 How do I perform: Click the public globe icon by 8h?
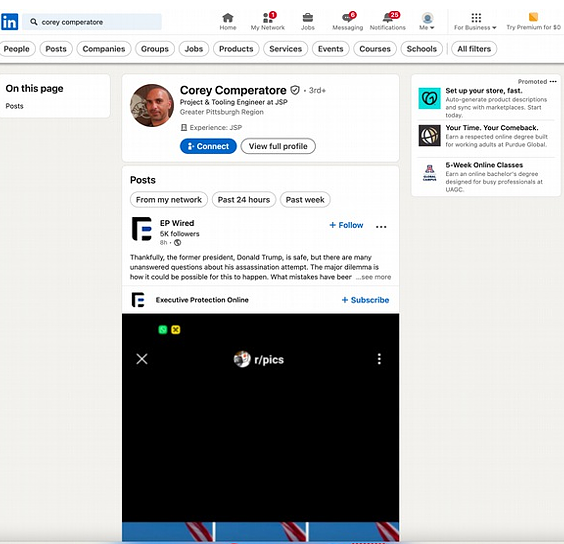tap(177, 243)
